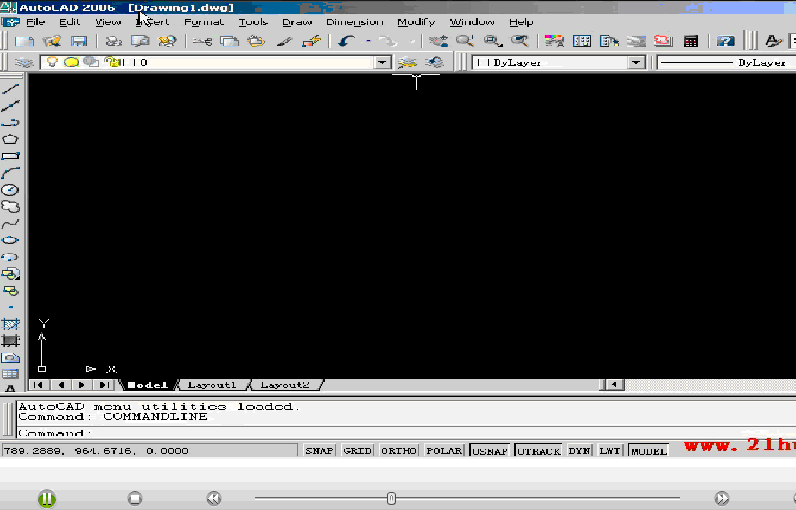
Task: Click the Zoom Previous icon
Action: pyautogui.click(x=520, y=42)
